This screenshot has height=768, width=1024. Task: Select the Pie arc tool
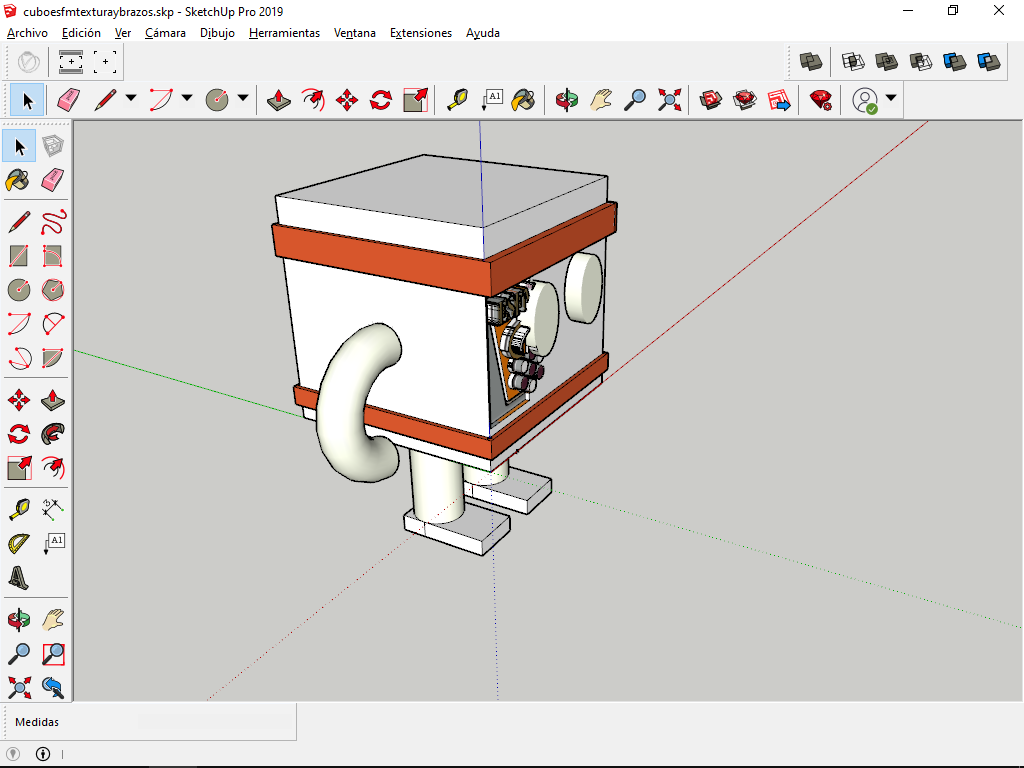[54, 357]
